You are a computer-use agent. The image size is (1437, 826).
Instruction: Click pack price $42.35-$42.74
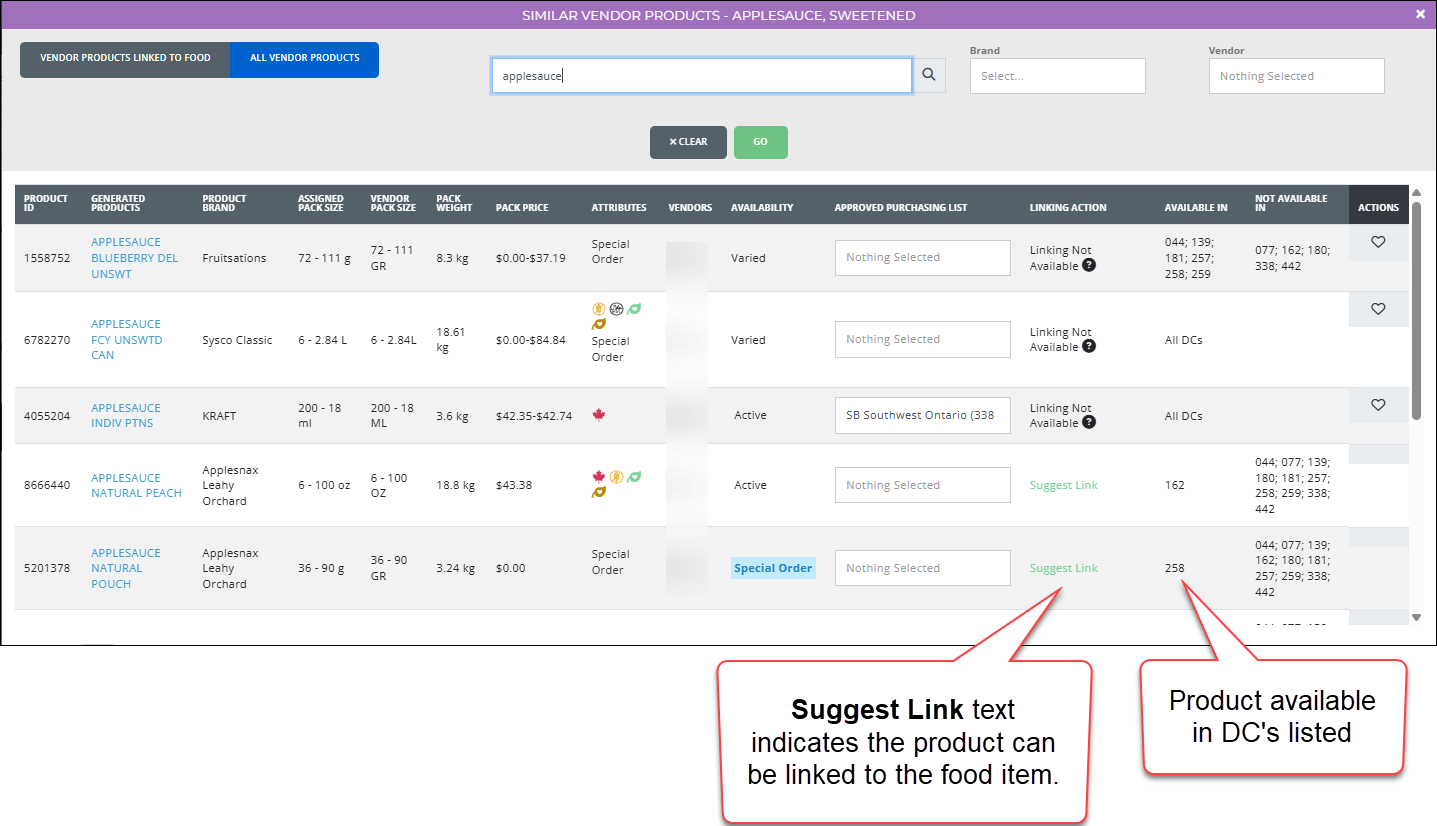[534, 416]
